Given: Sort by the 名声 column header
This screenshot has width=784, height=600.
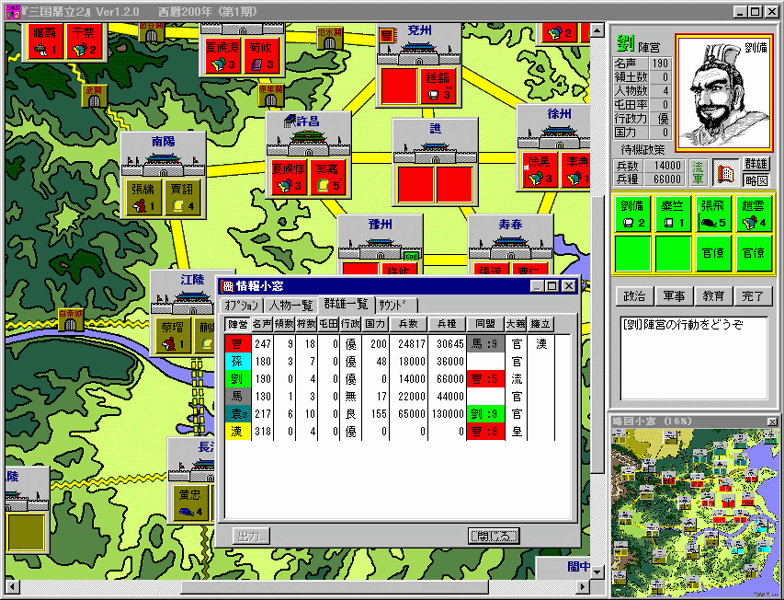Looking at the screenshot, I should click(262, 324).
